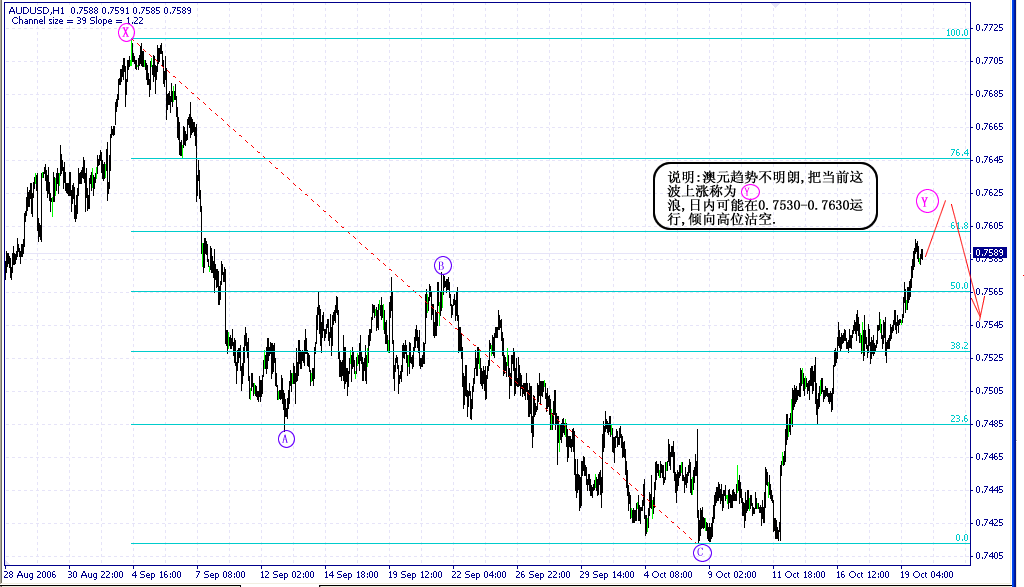
Task: Click the Fibonacci 0.0 level label
Action: coord(962,538)
